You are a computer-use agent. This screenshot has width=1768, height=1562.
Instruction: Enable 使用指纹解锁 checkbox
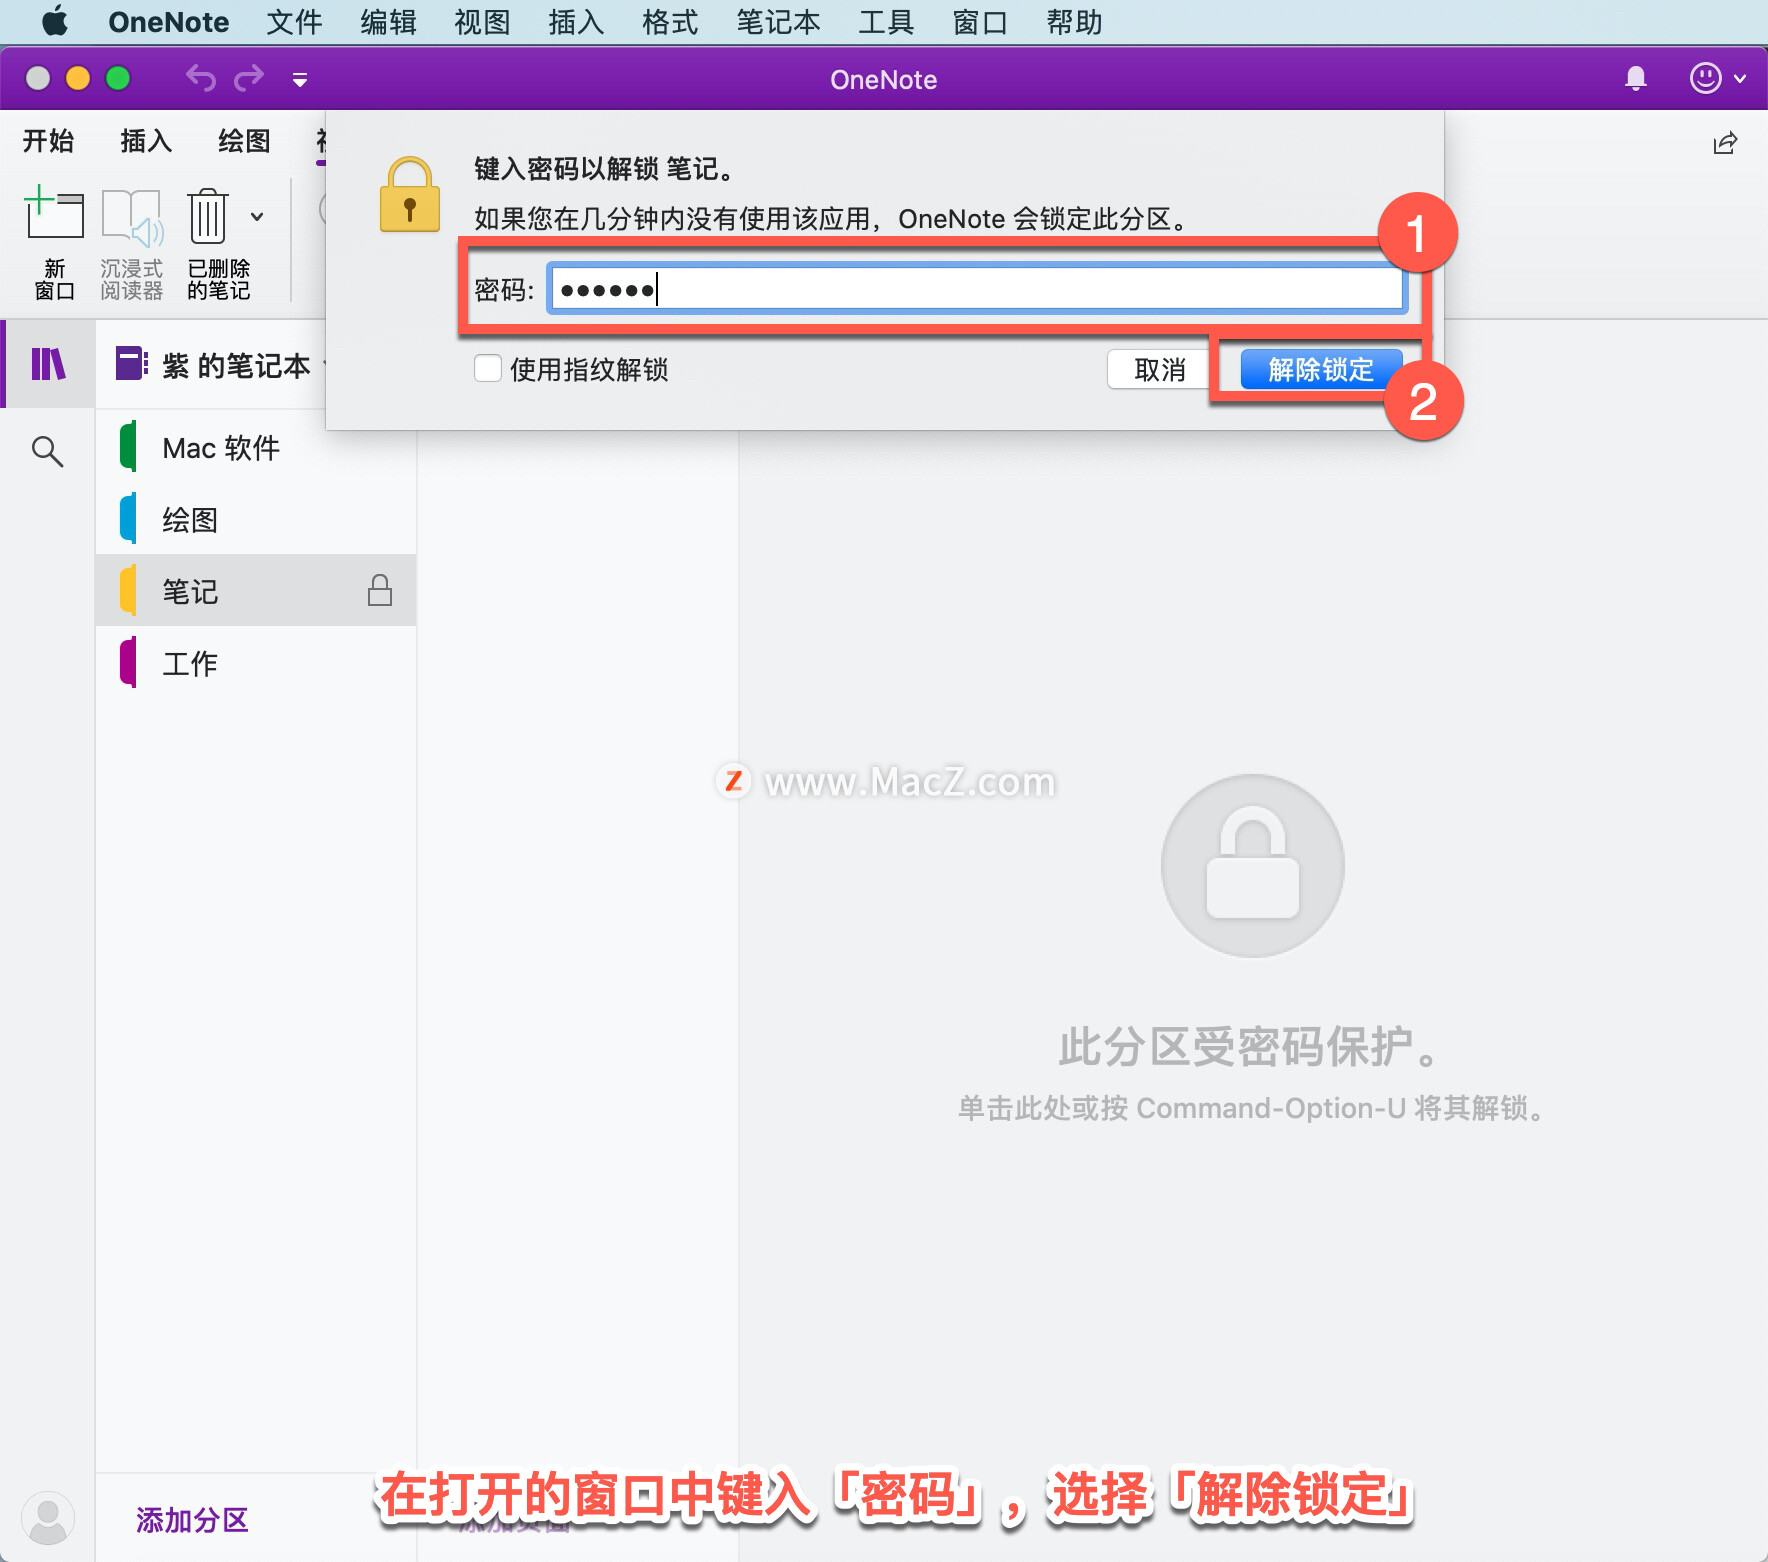click(488, 369)
